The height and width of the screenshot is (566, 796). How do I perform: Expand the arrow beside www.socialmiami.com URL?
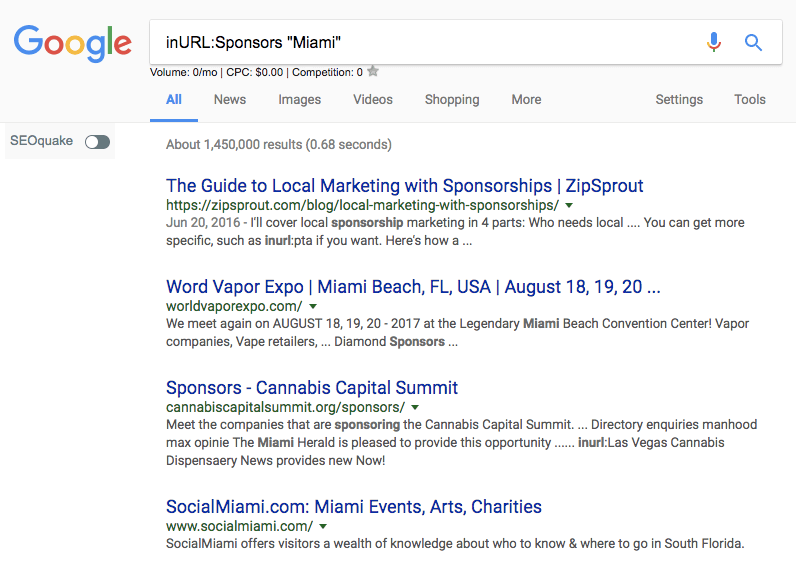[323, 526]
